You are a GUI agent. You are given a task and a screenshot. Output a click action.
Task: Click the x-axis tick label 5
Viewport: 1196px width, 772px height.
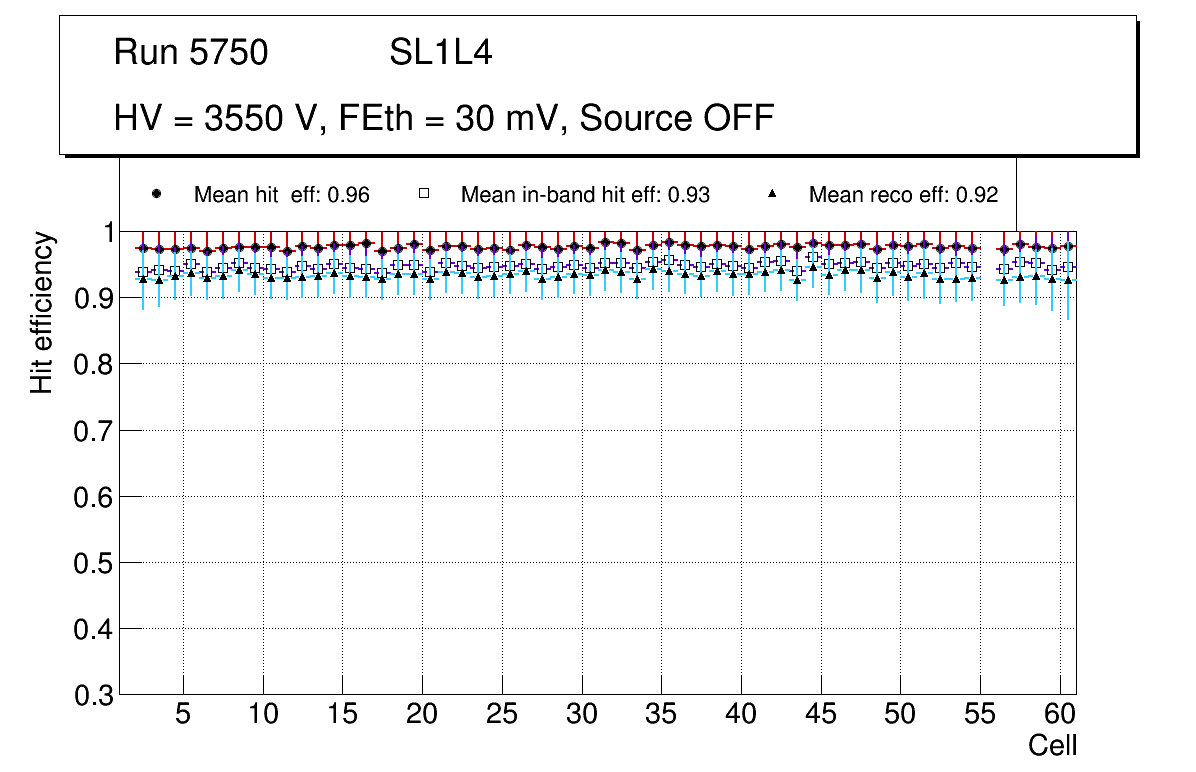pos(183,715)
